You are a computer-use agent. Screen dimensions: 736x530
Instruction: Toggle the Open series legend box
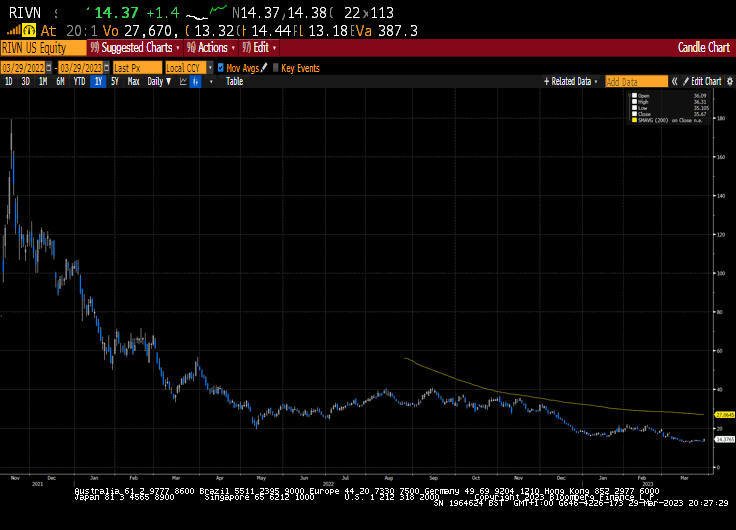635,96
